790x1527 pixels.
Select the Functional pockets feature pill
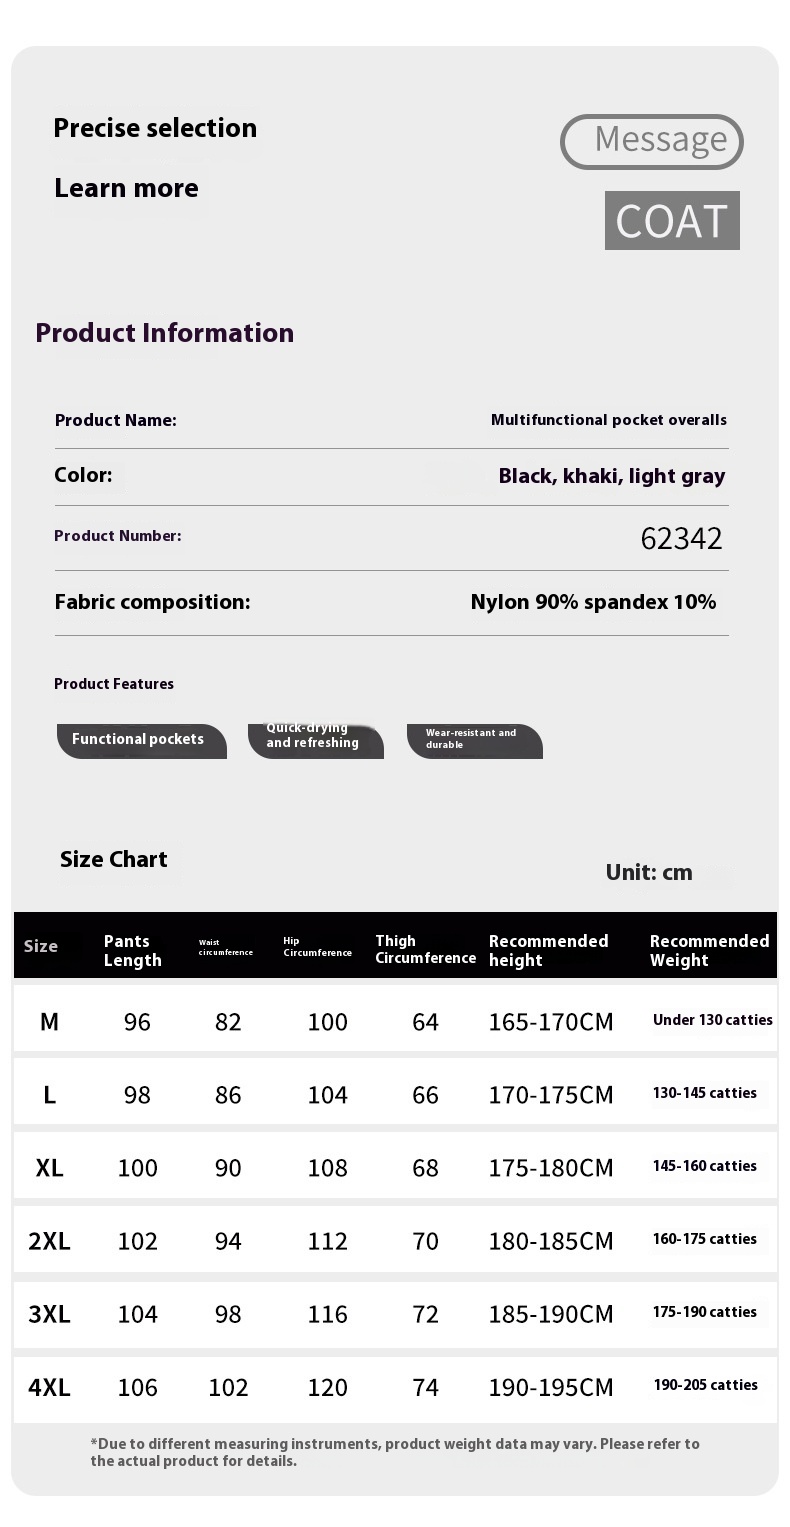tap(140, 740)
